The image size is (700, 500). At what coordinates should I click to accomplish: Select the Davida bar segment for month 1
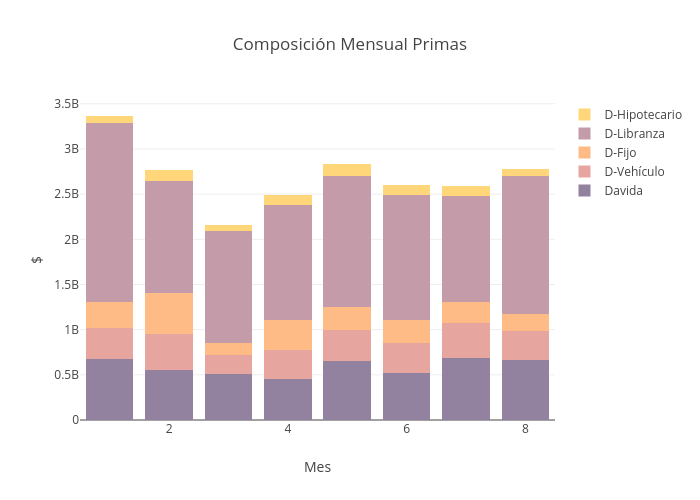[x=109, y=389]
